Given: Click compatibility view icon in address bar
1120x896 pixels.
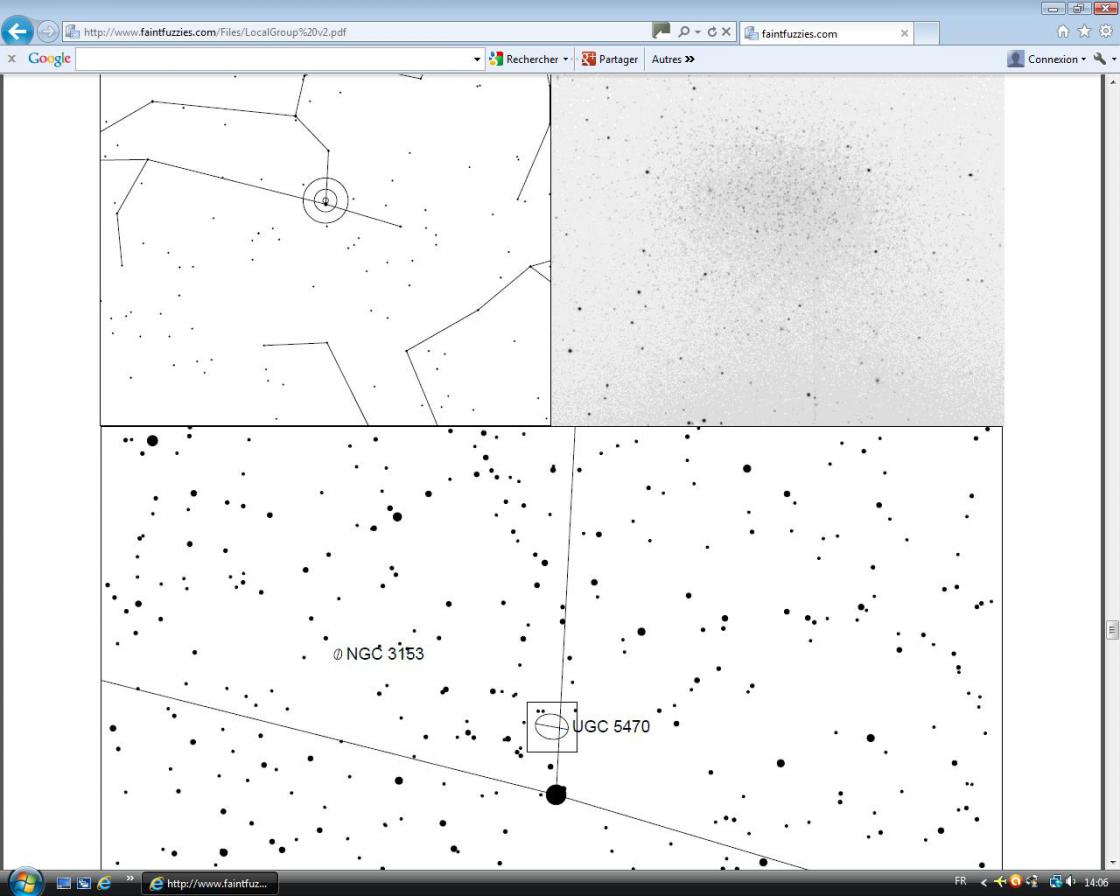Looking at the screenshot, I should (661, 31).
